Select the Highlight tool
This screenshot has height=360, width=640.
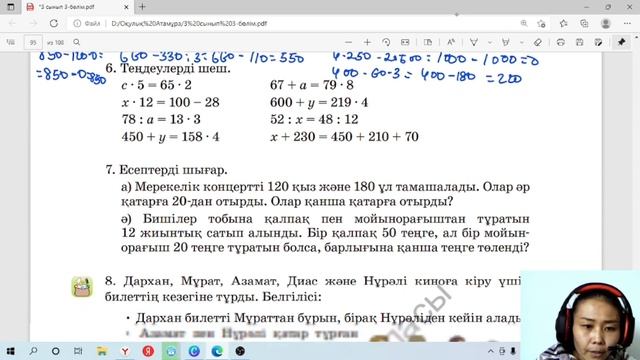(x=506, y=42)
